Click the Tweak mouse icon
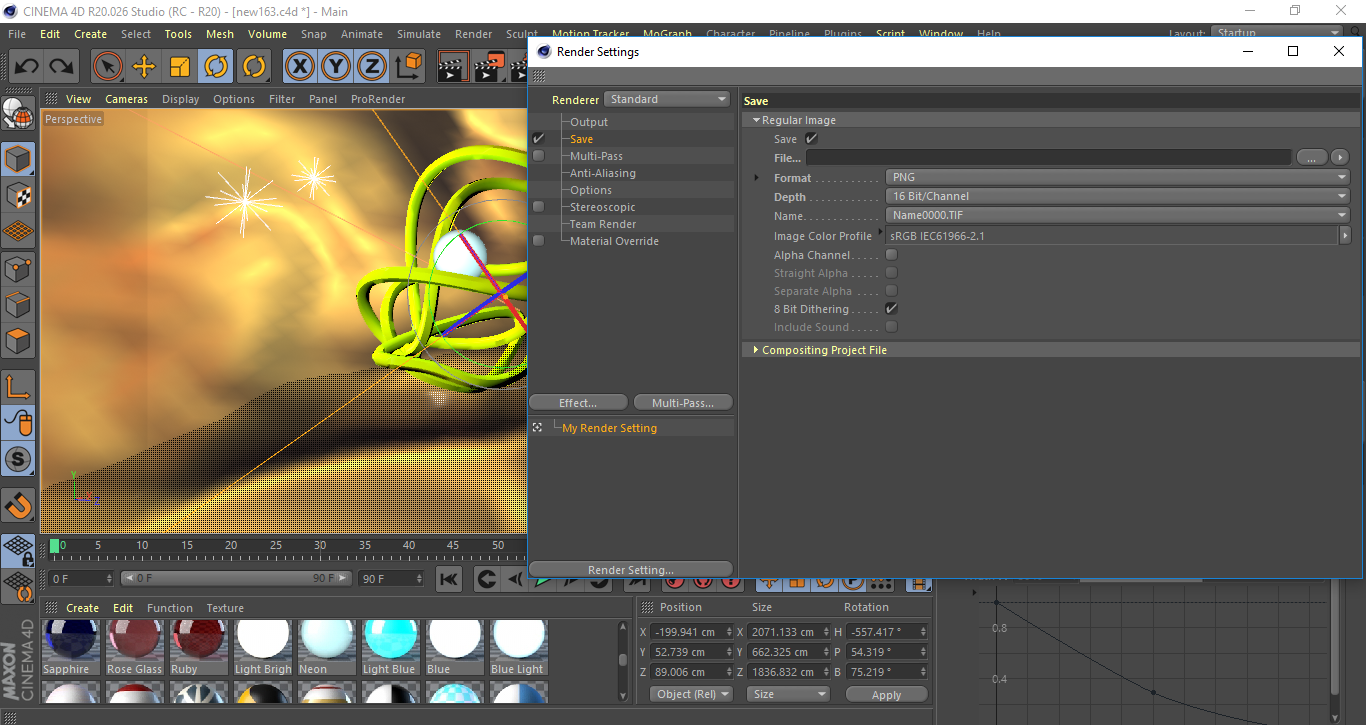This screenshot has width=1366, height=725. pos(18,423)
